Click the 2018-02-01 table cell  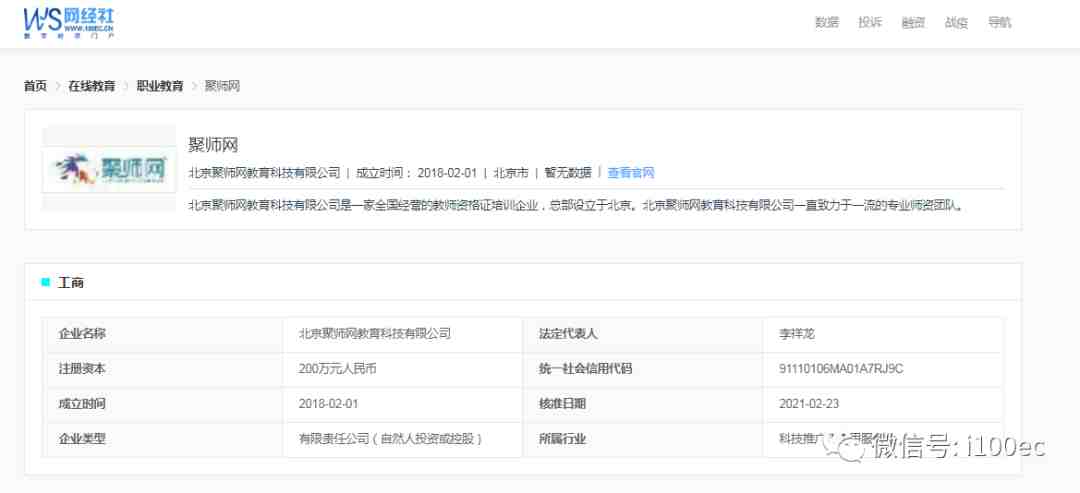[x=403, y=404]
